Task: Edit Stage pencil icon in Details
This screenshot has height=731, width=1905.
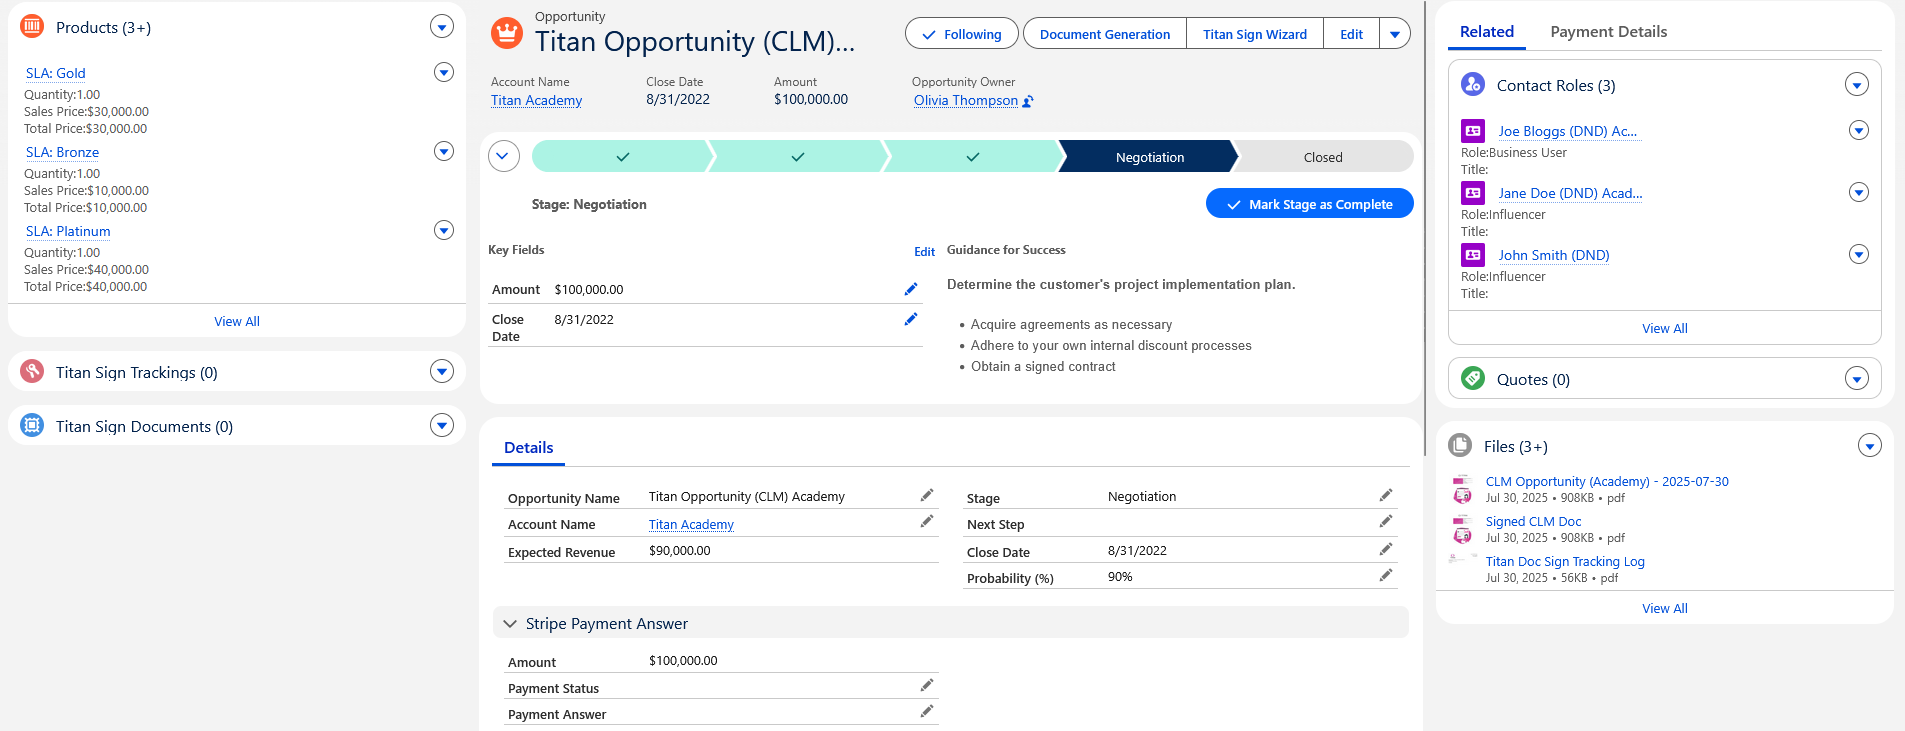Action: point(1386,495)
